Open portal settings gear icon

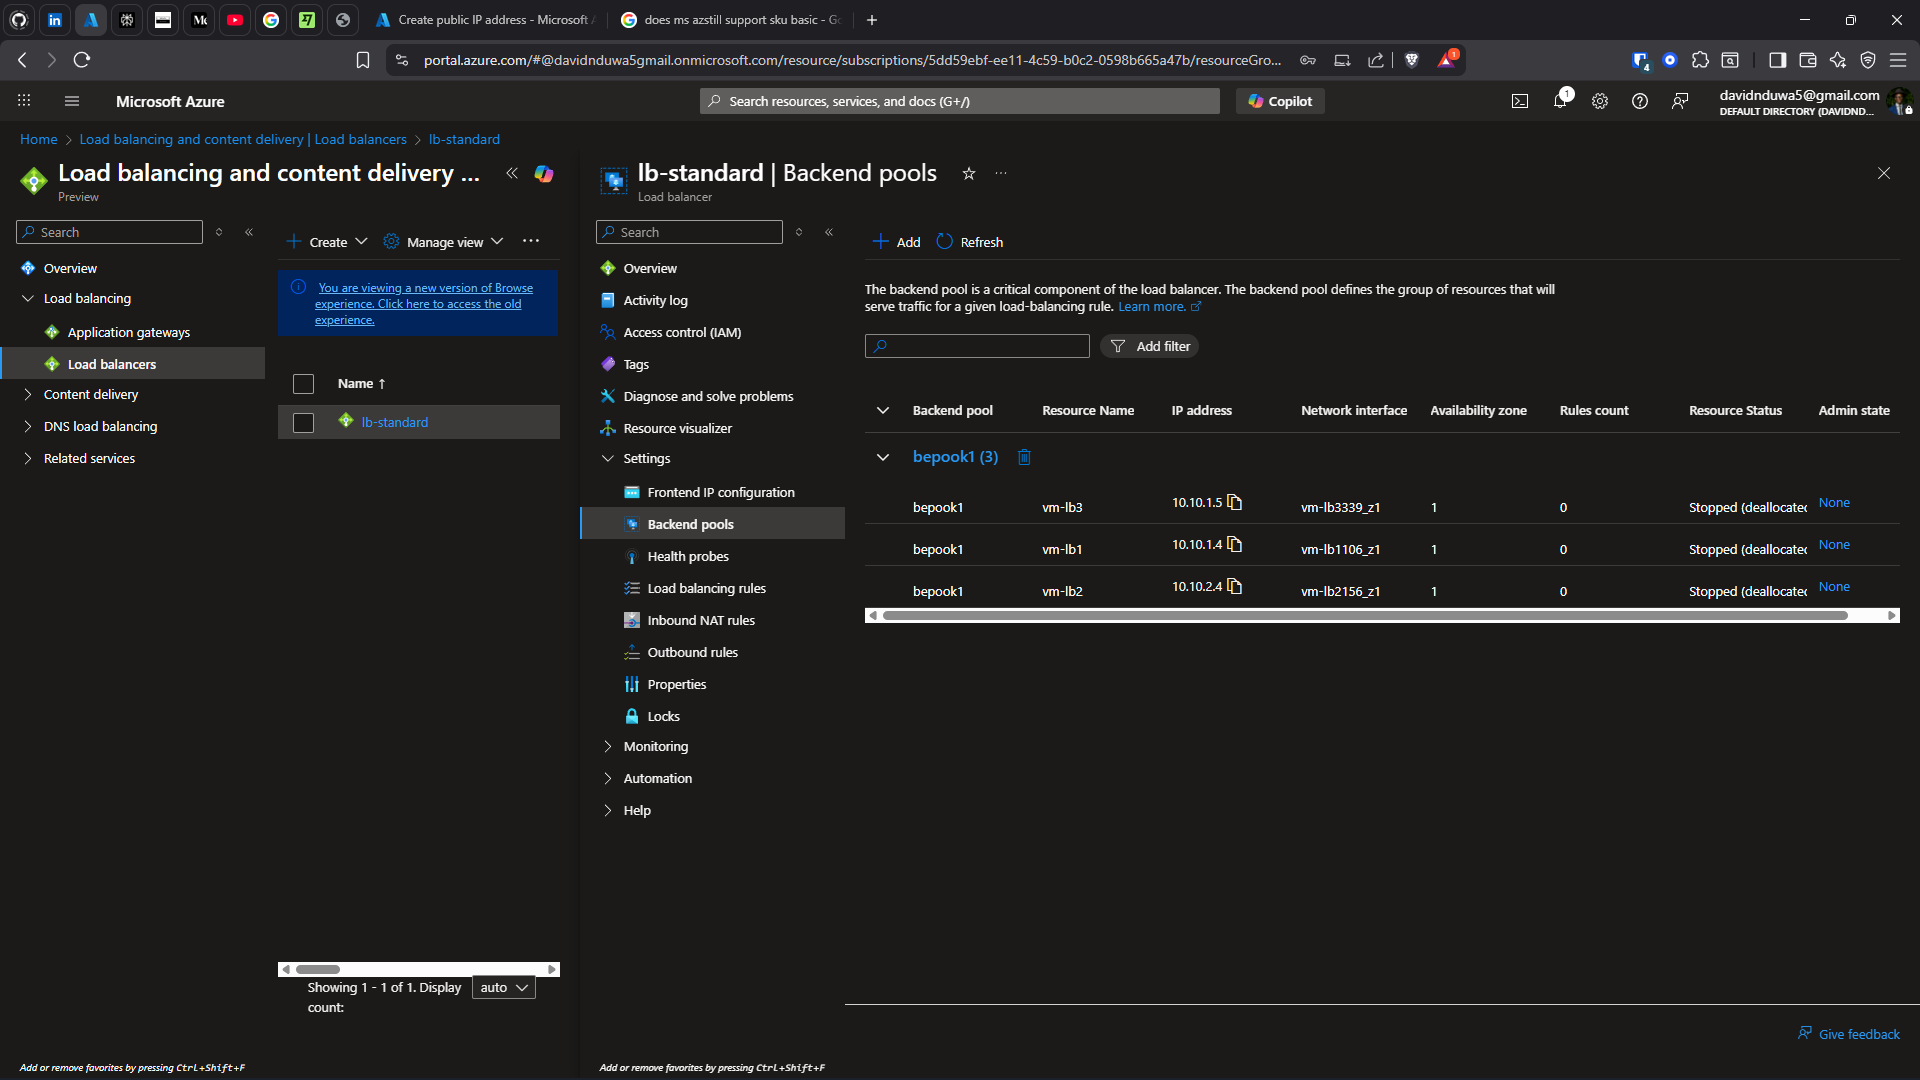coord(1600,101)
